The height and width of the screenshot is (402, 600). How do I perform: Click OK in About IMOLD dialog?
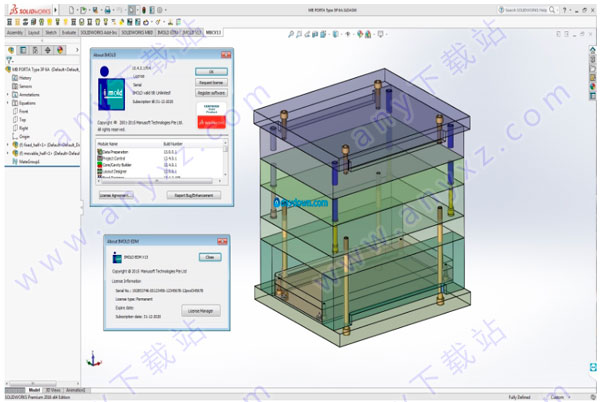pyautogui.click(x=211, y=72)
